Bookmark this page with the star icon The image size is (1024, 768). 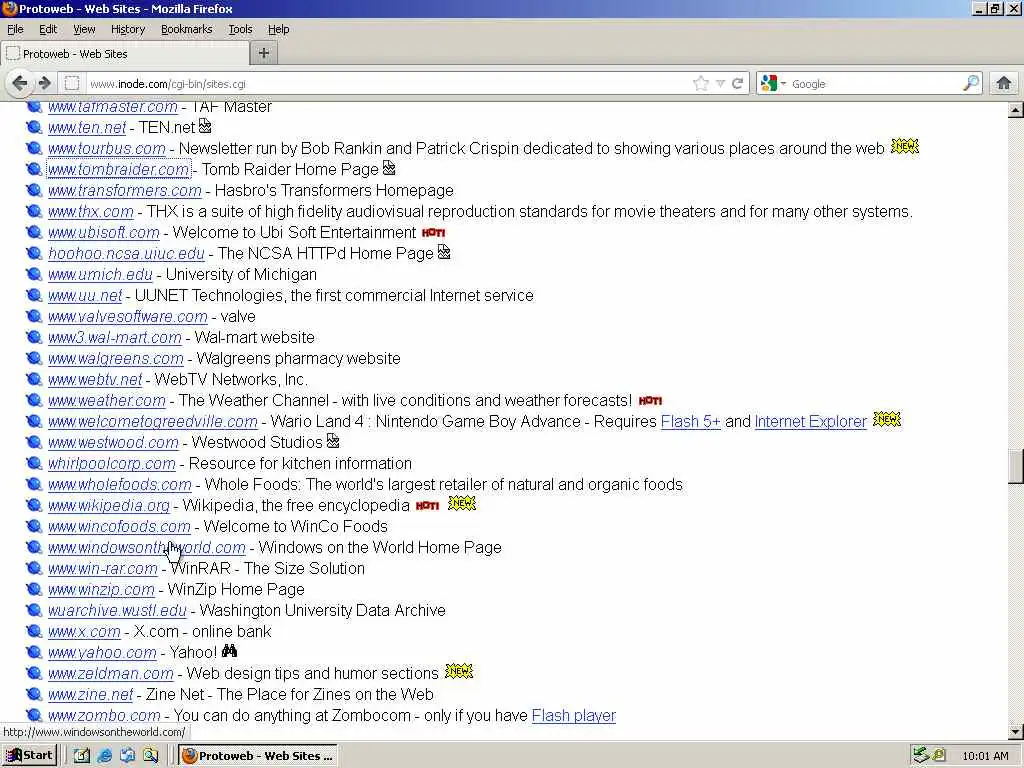click(x=701, y=84)
